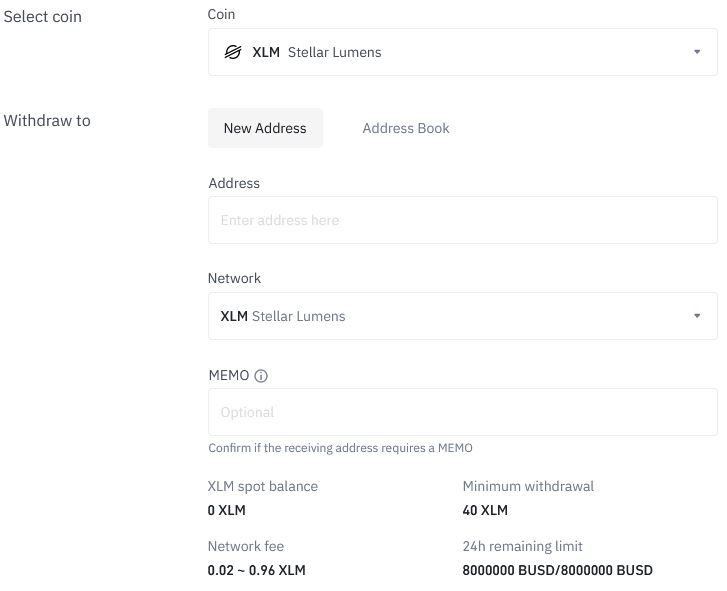Click the 40 XLM minimum withdrawal value
727x591 pixels.
(x=485, y=510)
